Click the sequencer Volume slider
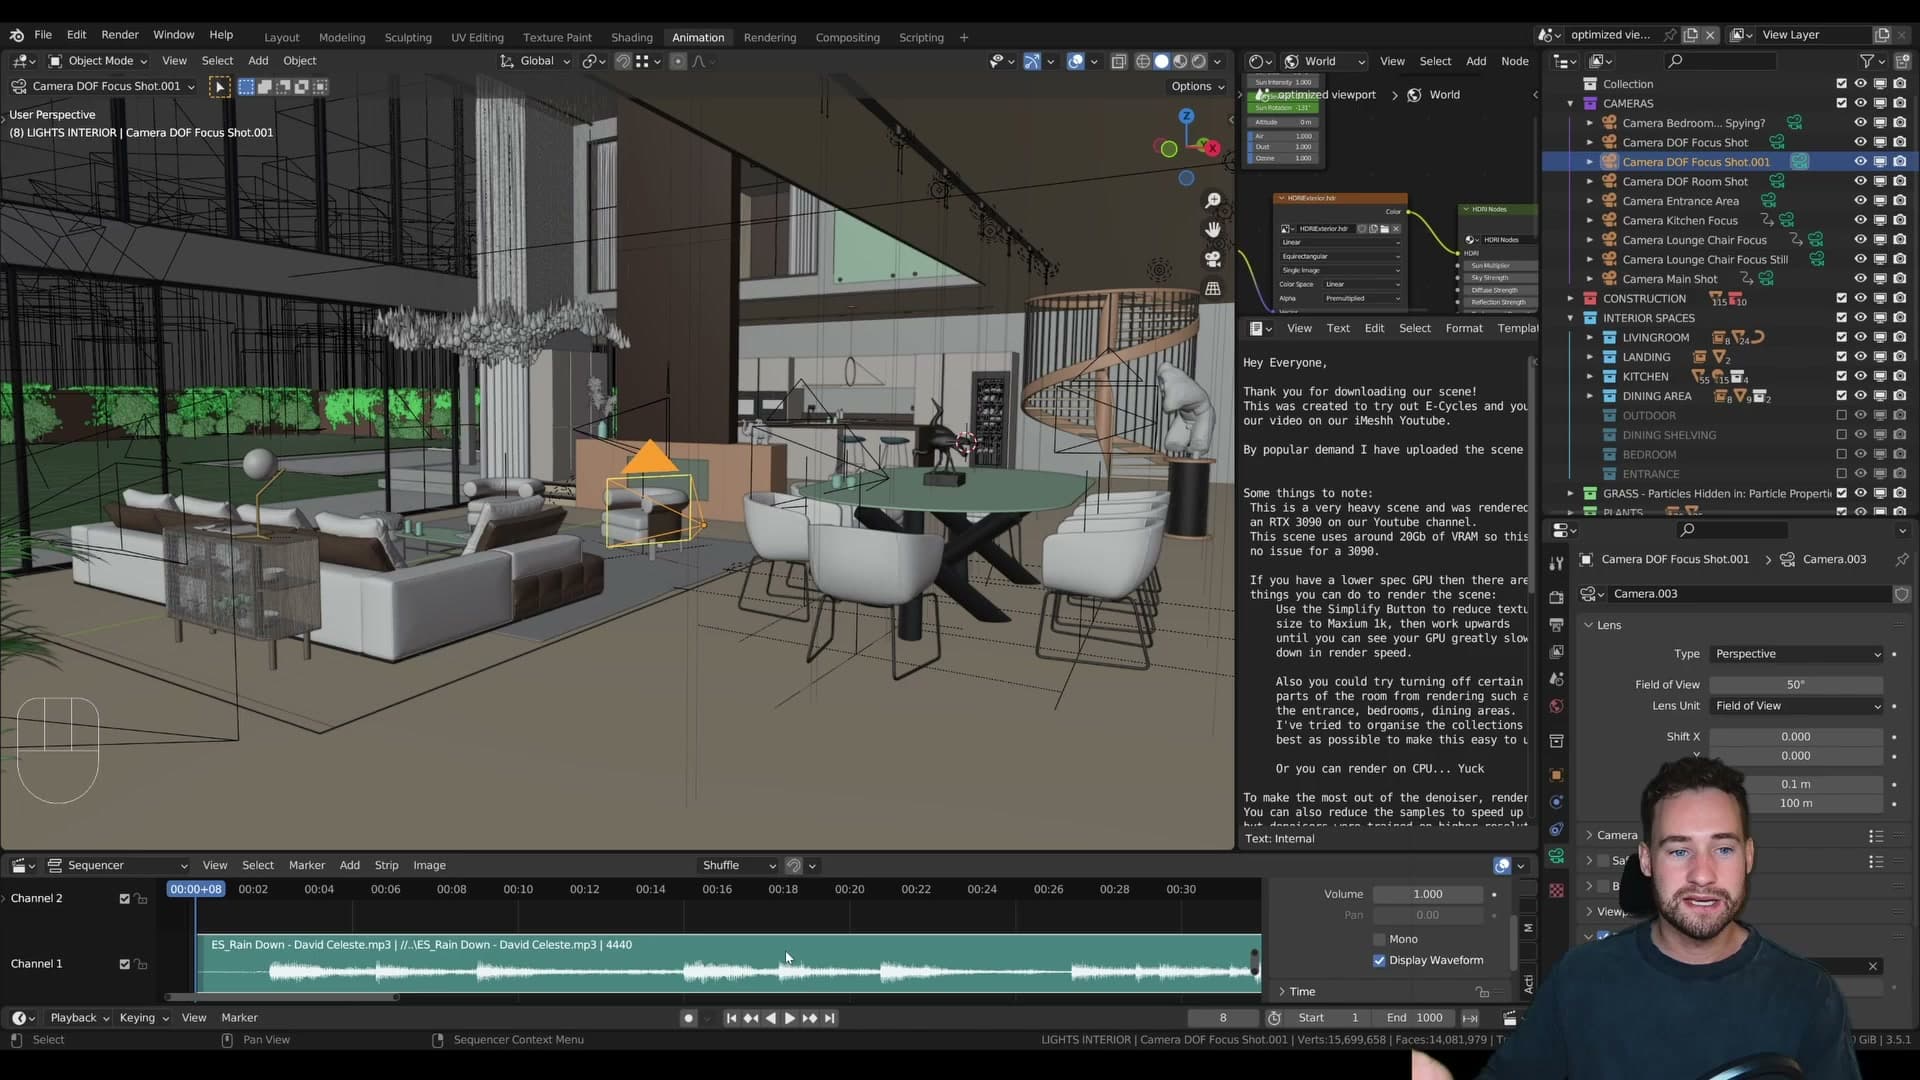 click(x=1427, y=895)
